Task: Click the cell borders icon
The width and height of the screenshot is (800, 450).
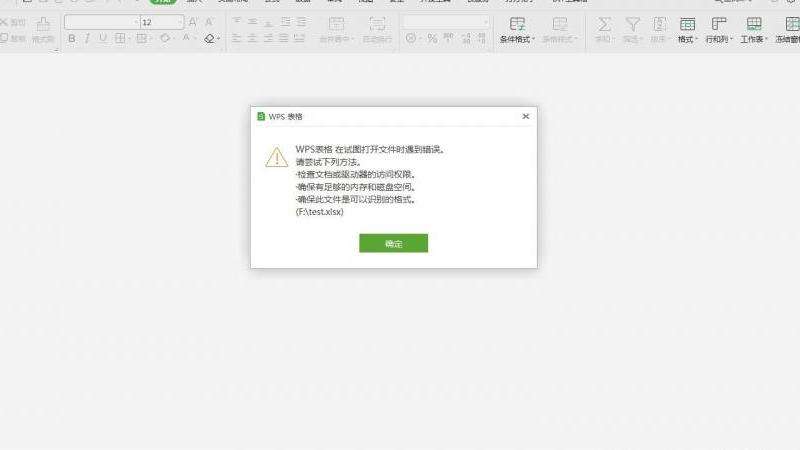Action: point(119,38)
